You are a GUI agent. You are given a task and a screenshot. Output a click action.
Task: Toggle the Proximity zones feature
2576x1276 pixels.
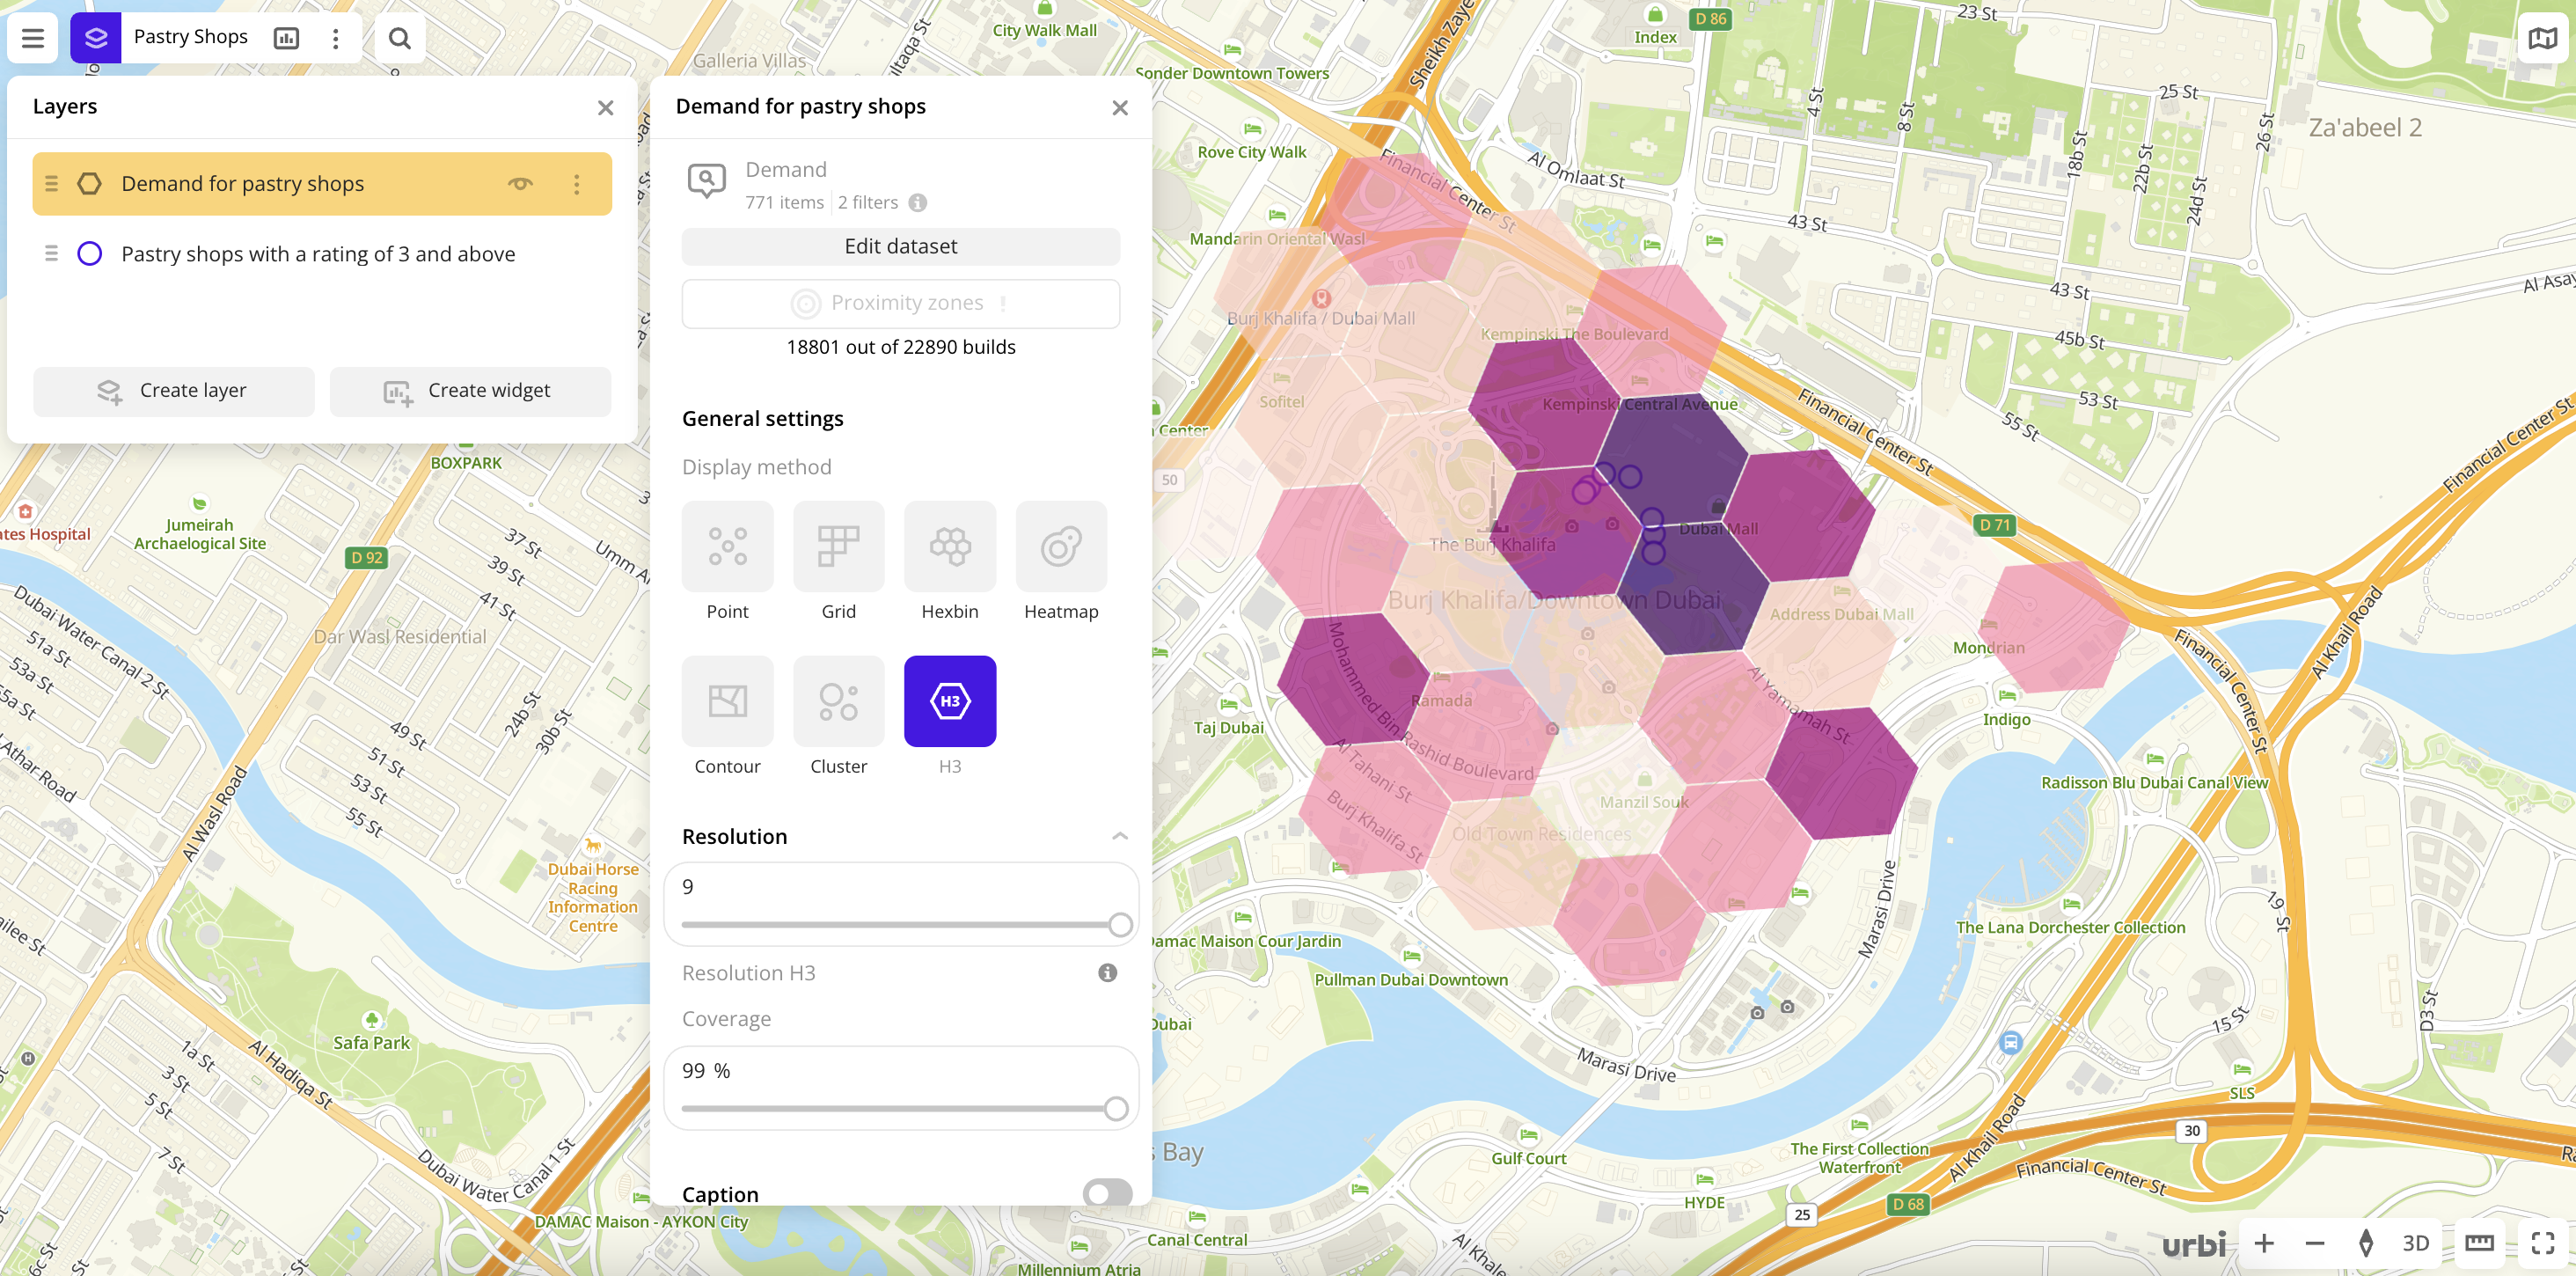click(900, 302)
